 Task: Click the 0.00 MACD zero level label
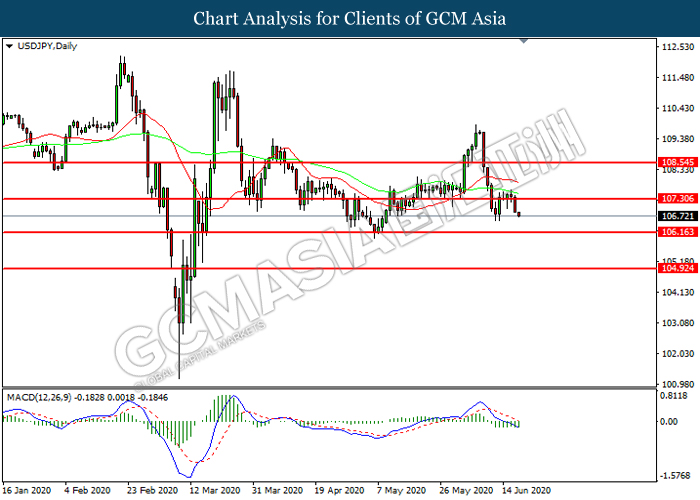click(x=668, y=421)
